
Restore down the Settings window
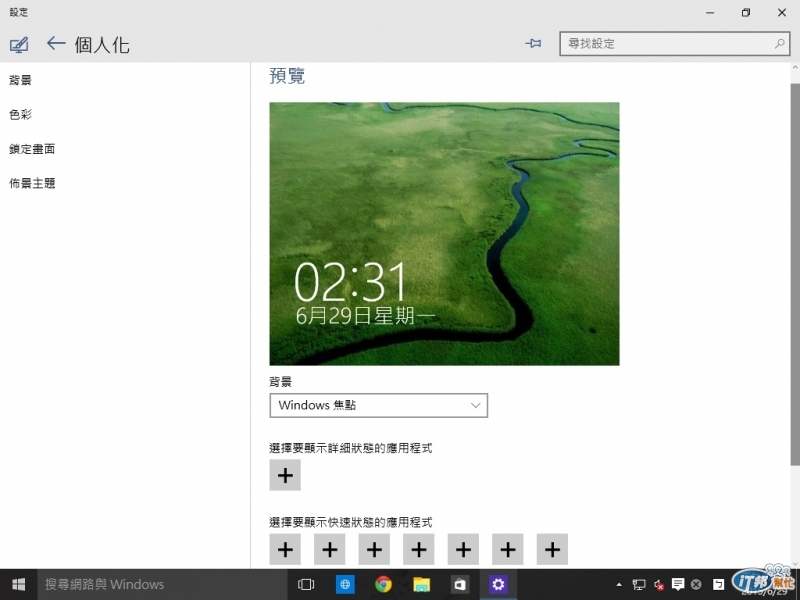tap(745, 13)
